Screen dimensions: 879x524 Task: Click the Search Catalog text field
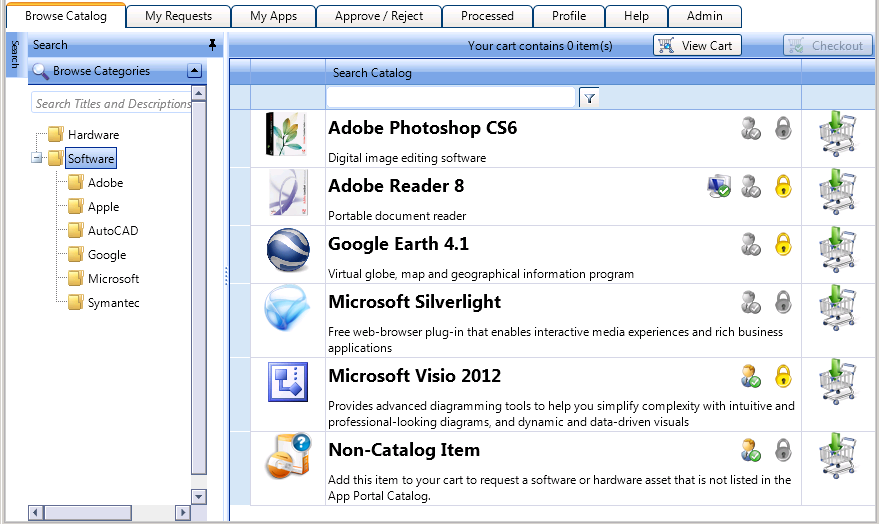(x=451, y=98)
